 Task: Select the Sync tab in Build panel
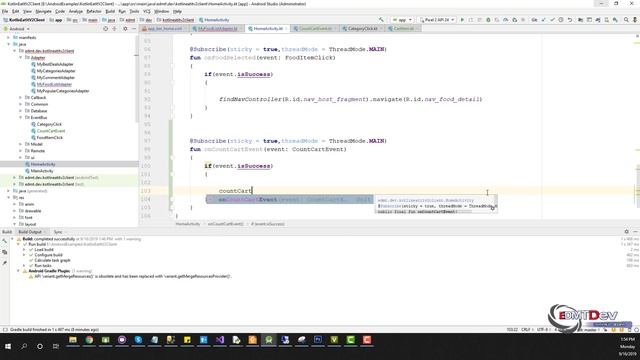pyautogui.click(x=58, y=232)
